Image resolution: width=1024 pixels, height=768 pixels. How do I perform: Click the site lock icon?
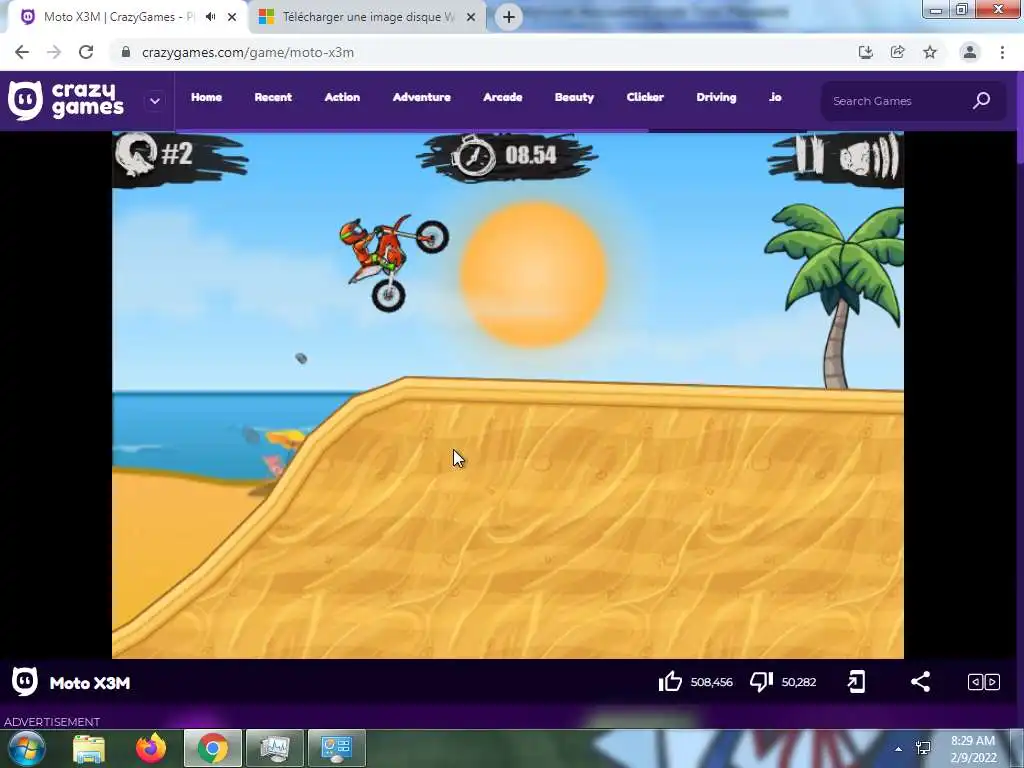(x=125, y=52)
